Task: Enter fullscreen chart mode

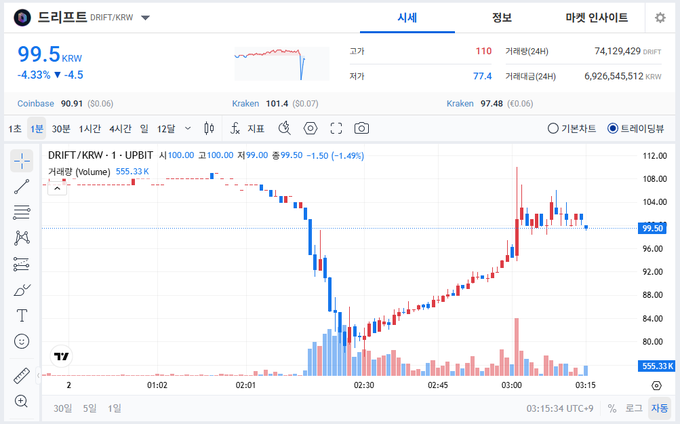Action: (336, 128)
